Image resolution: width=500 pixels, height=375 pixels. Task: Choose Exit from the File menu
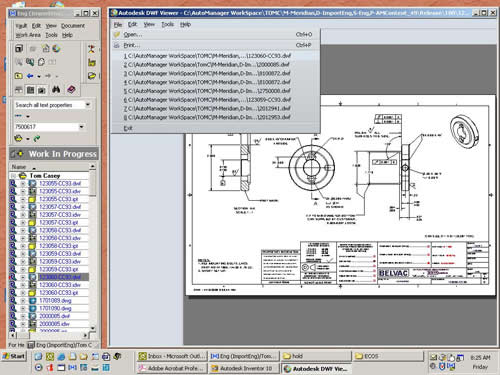point(215,128)
